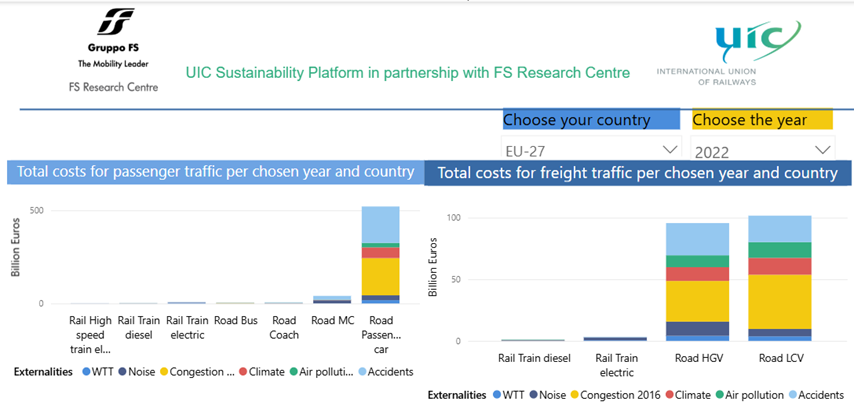This screenshot has height=410, width=854.
Task: Open the 2022 year dropdown
Action: pyautogui.click(x=762, y=150)
